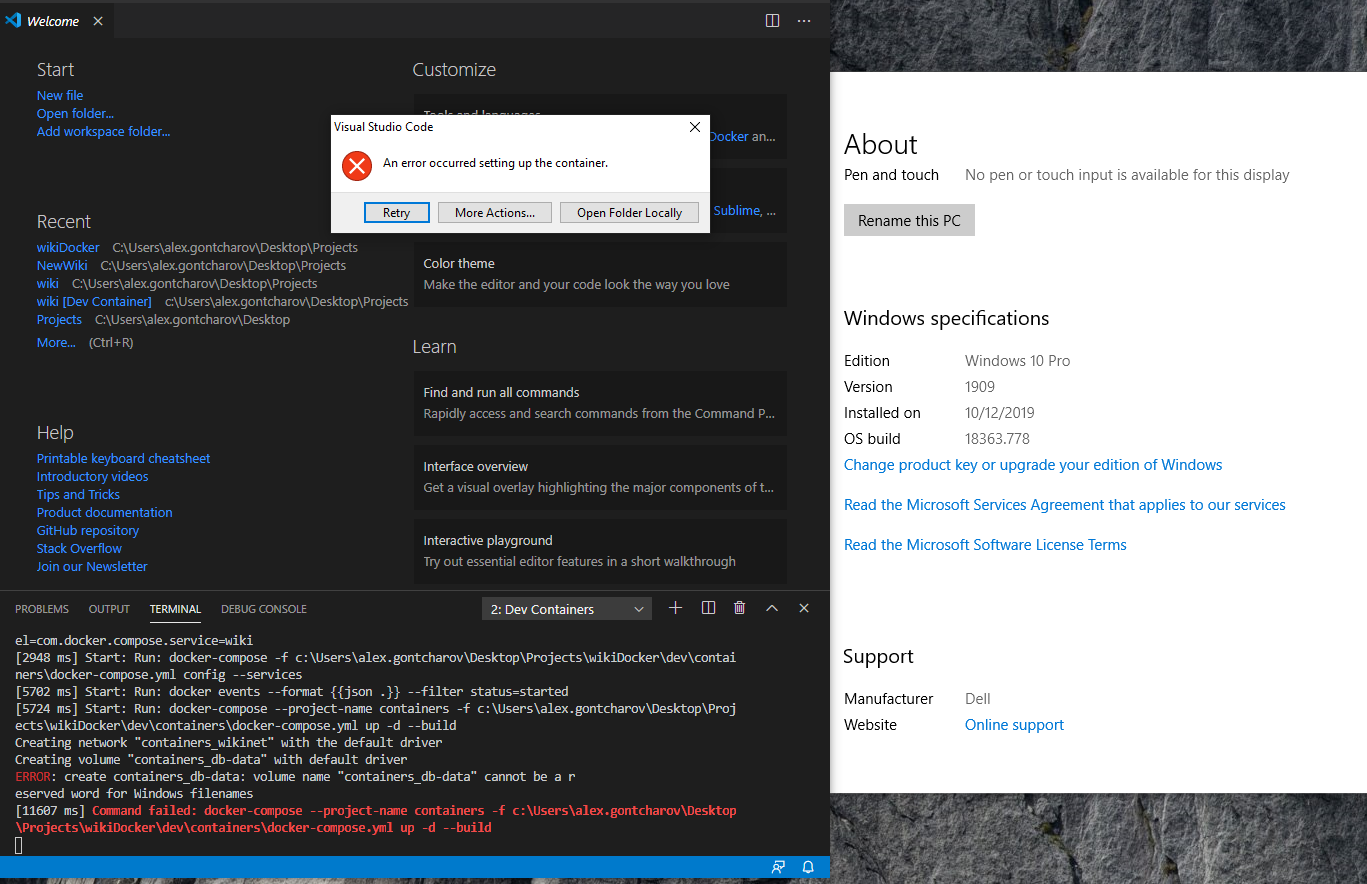Click OS build value 18363.778

pyautogui.click(x=997, y=439)
